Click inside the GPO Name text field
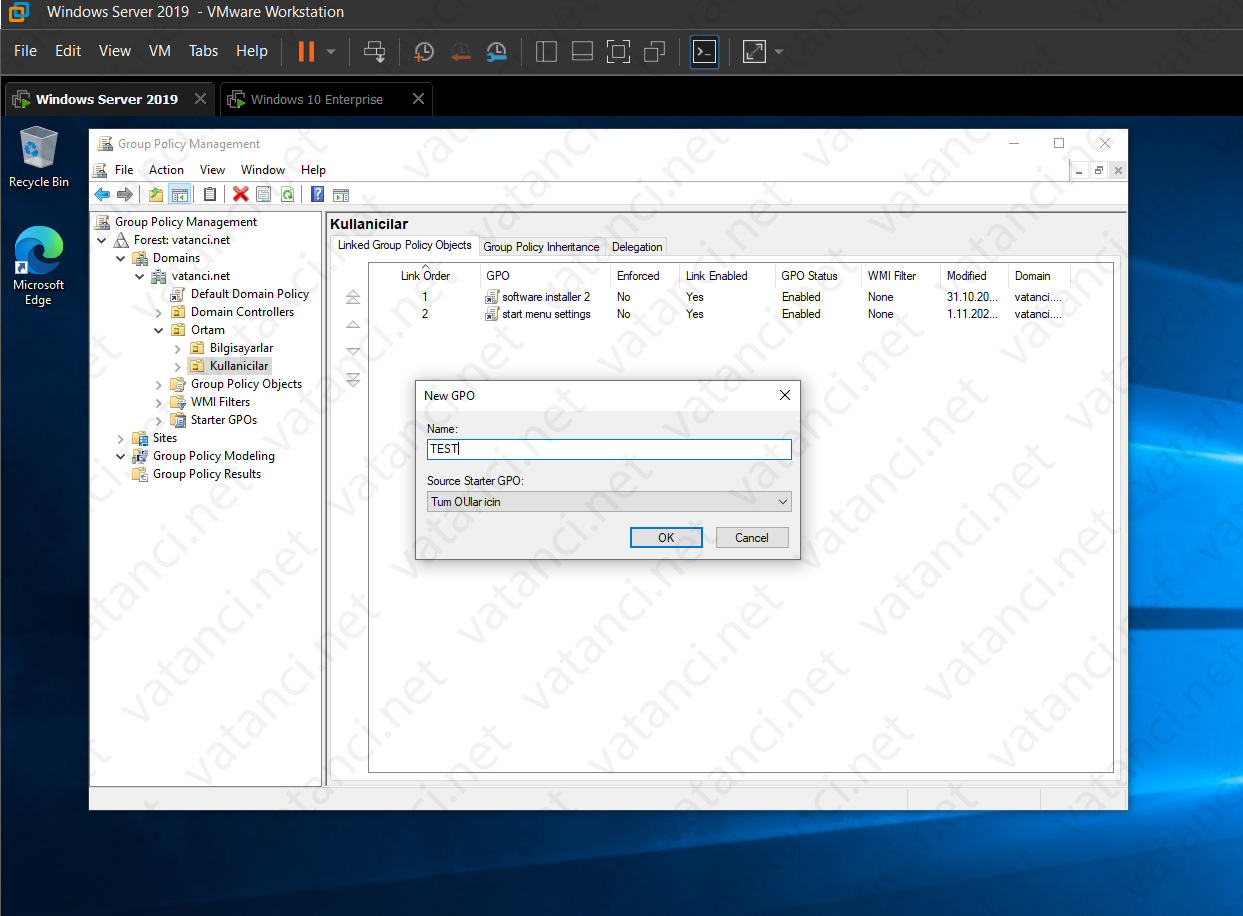 [x=609, y=449]
